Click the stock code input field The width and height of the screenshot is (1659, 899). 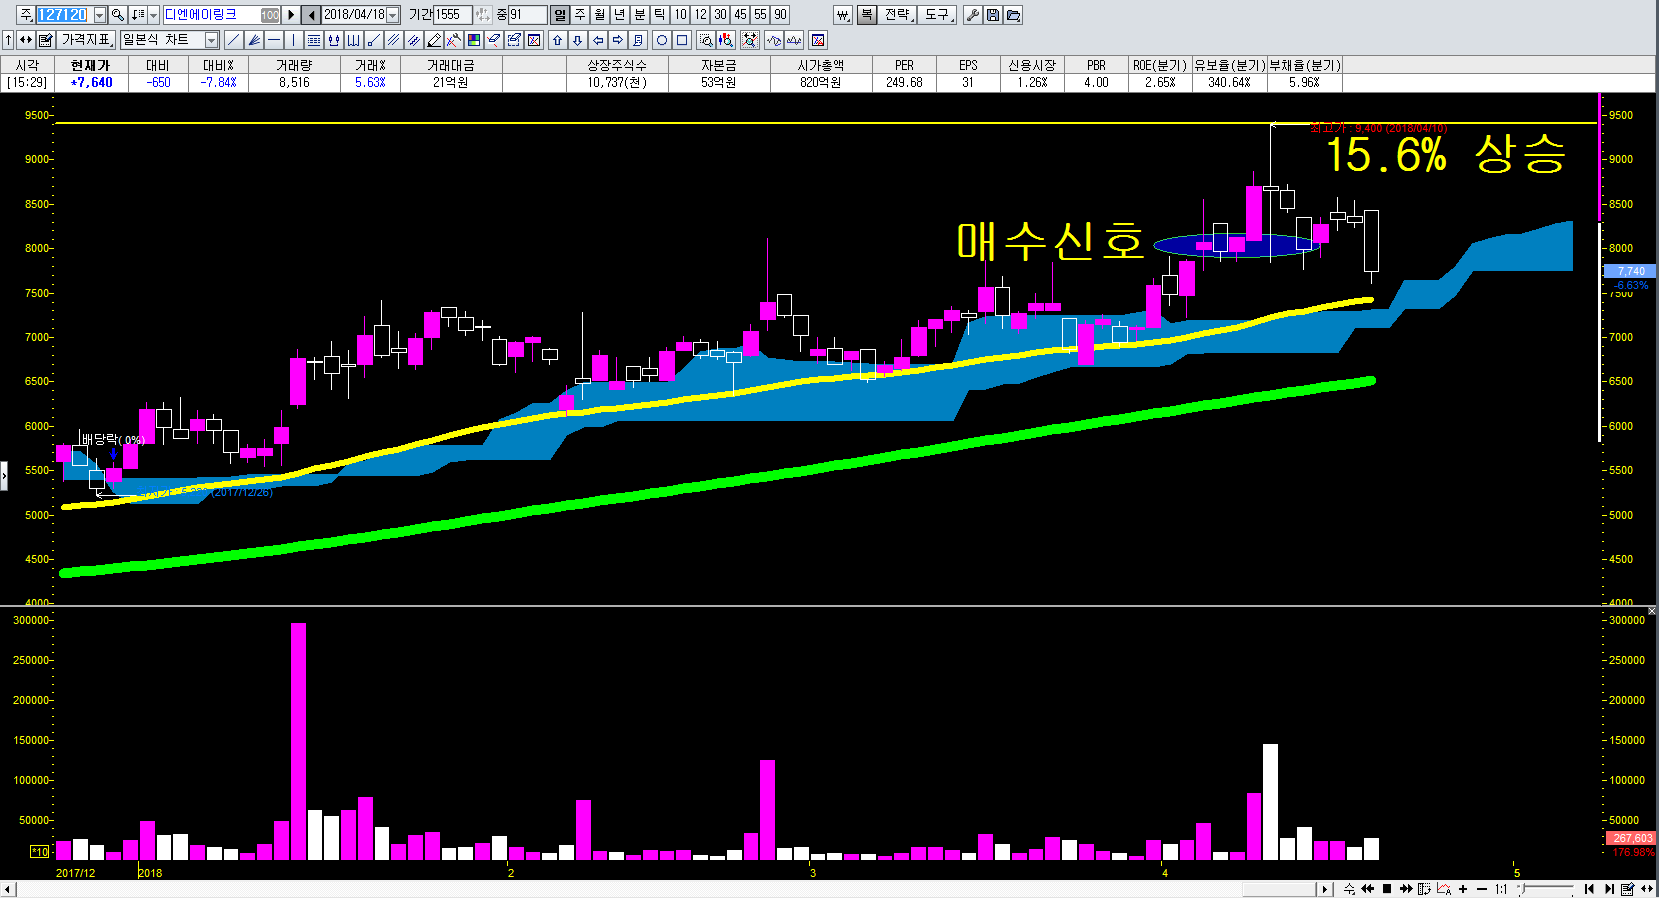[x=64, y=15]
